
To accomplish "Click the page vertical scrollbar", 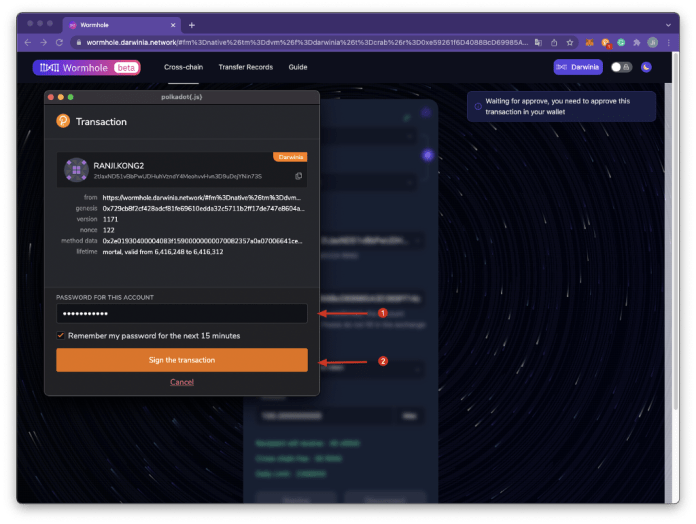I will point(676,231).
